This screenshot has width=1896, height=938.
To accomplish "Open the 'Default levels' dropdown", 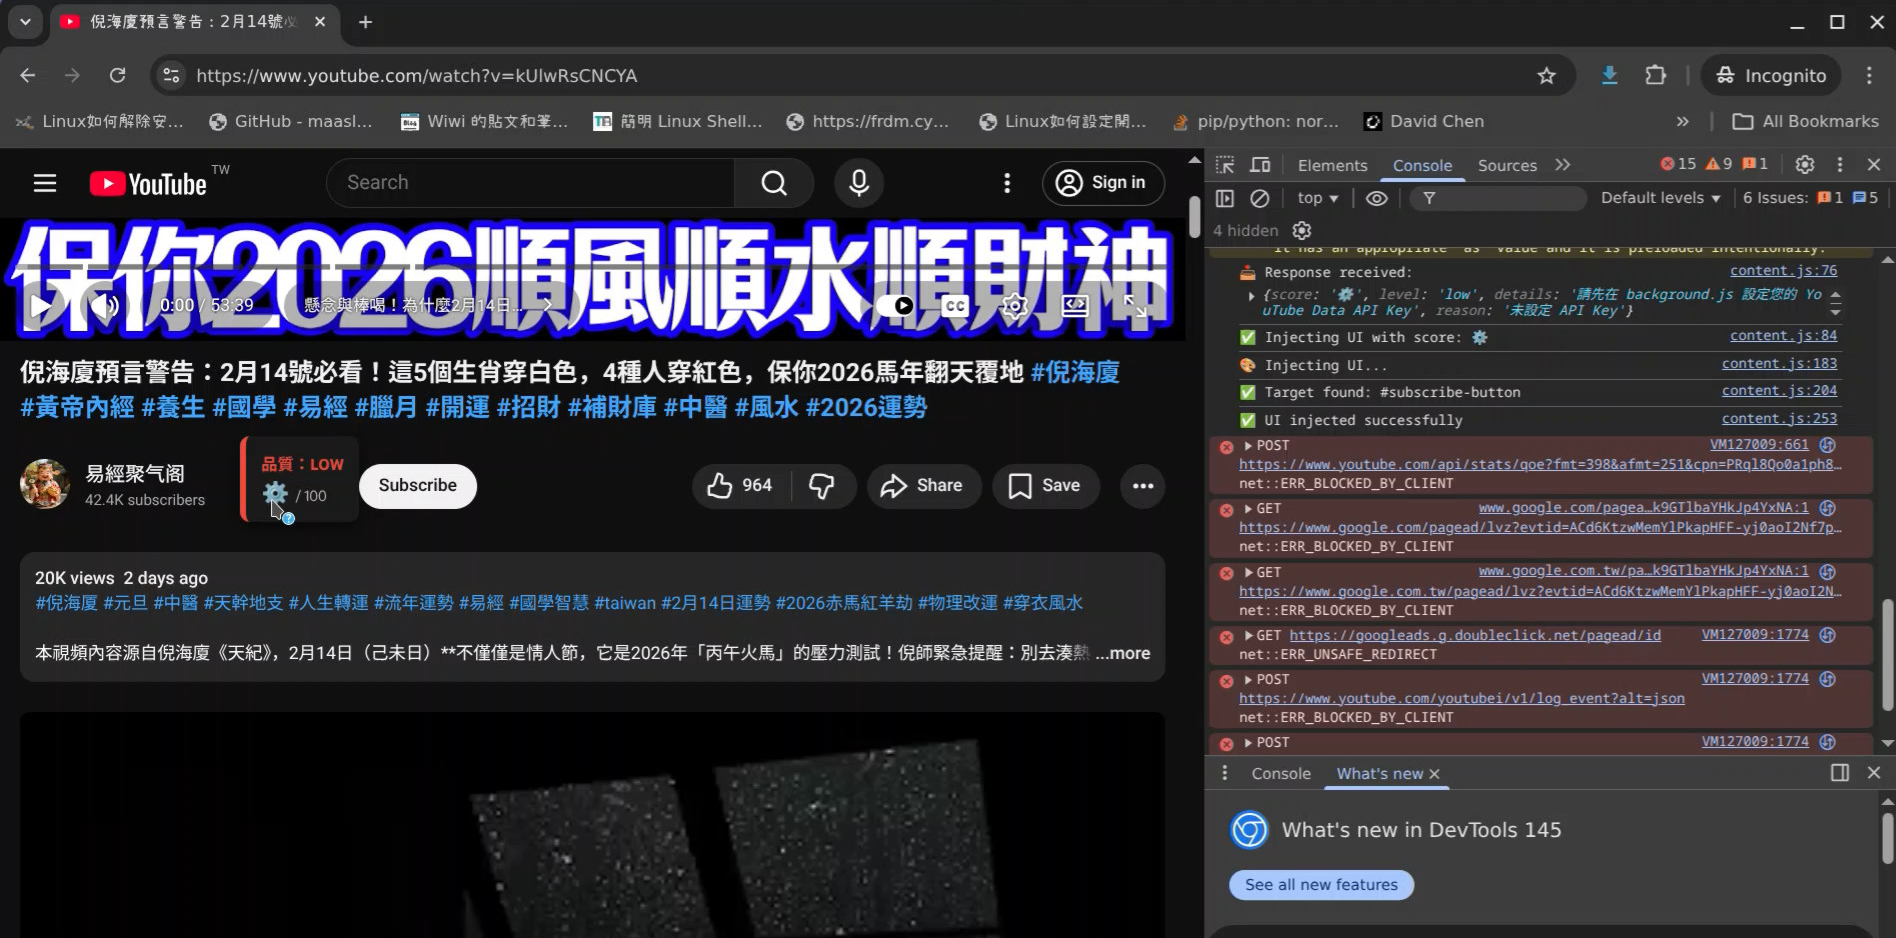I will [1658, 198].
